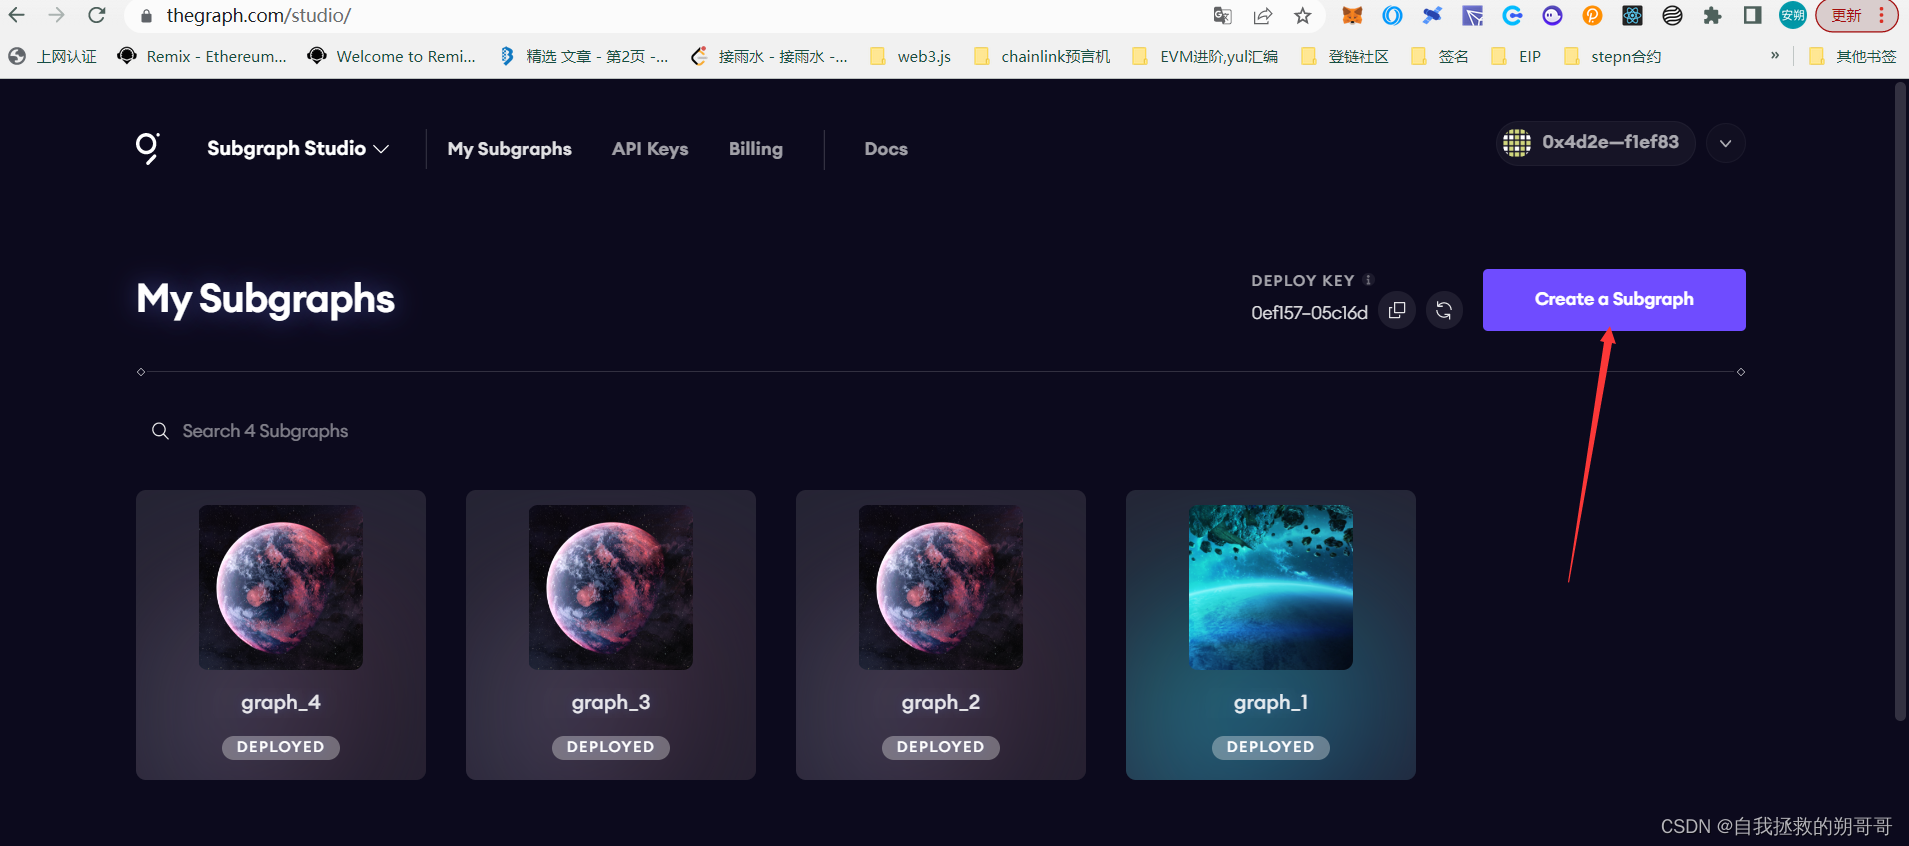Click browser forward arrow

[x=56, y=16]
